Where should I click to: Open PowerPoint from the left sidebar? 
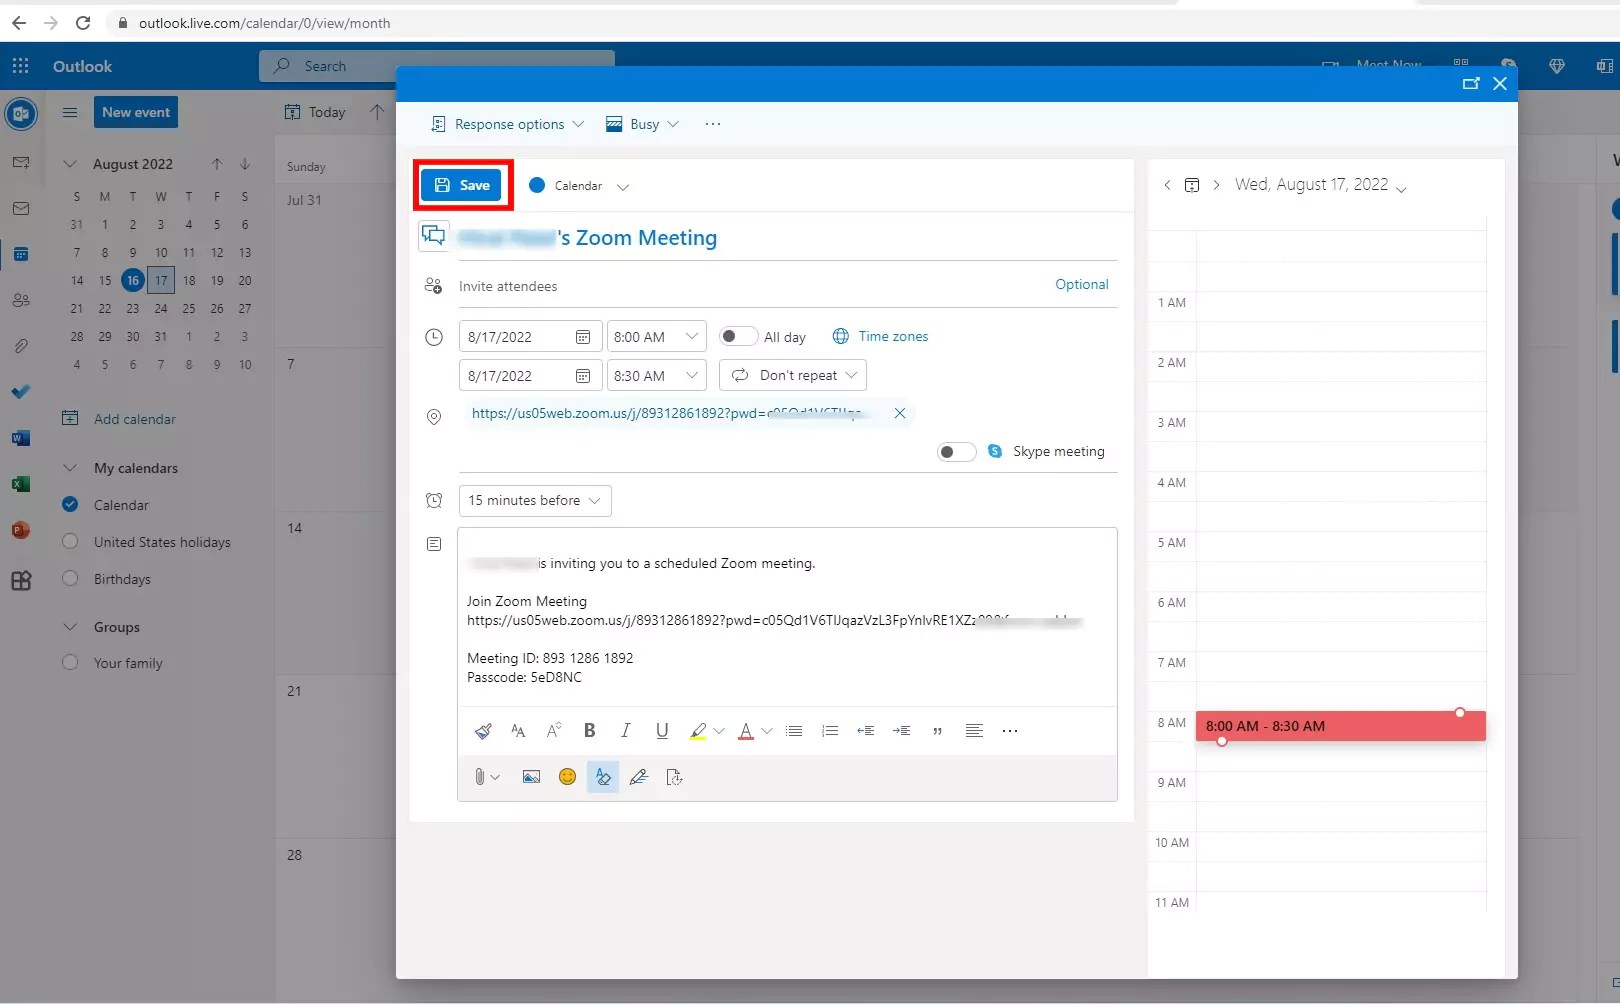21,531
